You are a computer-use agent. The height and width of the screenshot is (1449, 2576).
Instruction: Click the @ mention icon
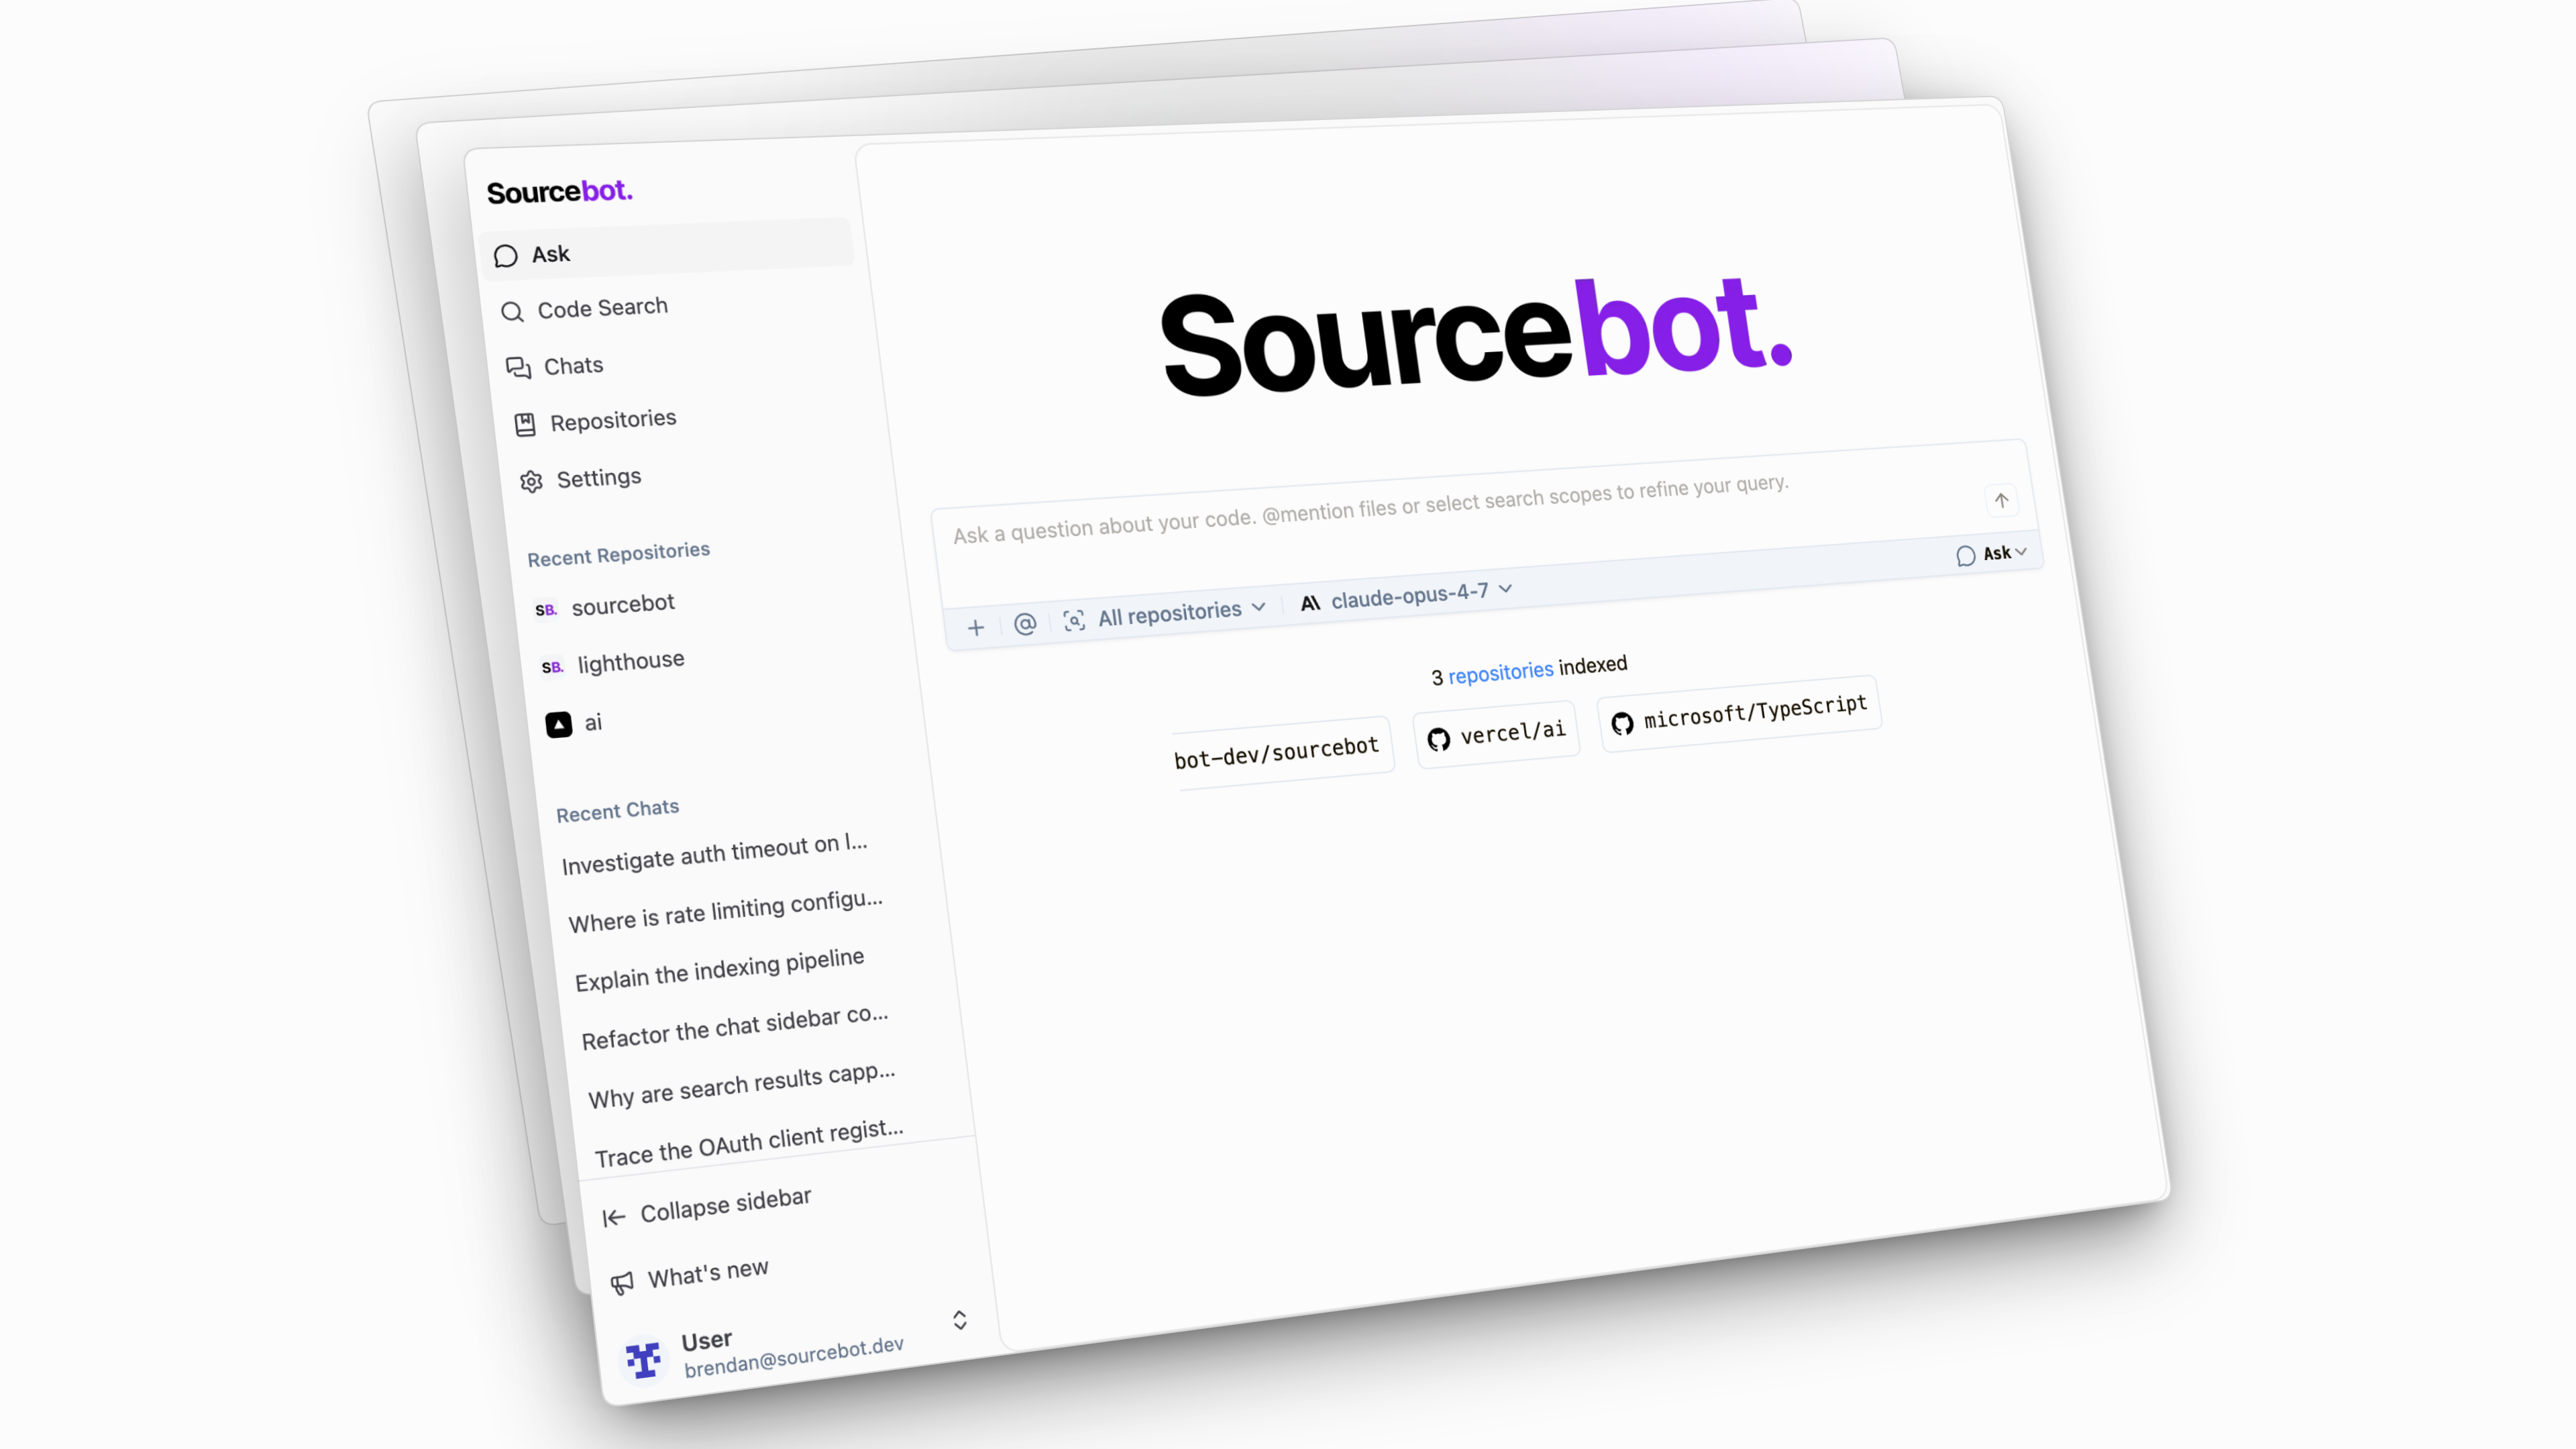coord(1025,624)
